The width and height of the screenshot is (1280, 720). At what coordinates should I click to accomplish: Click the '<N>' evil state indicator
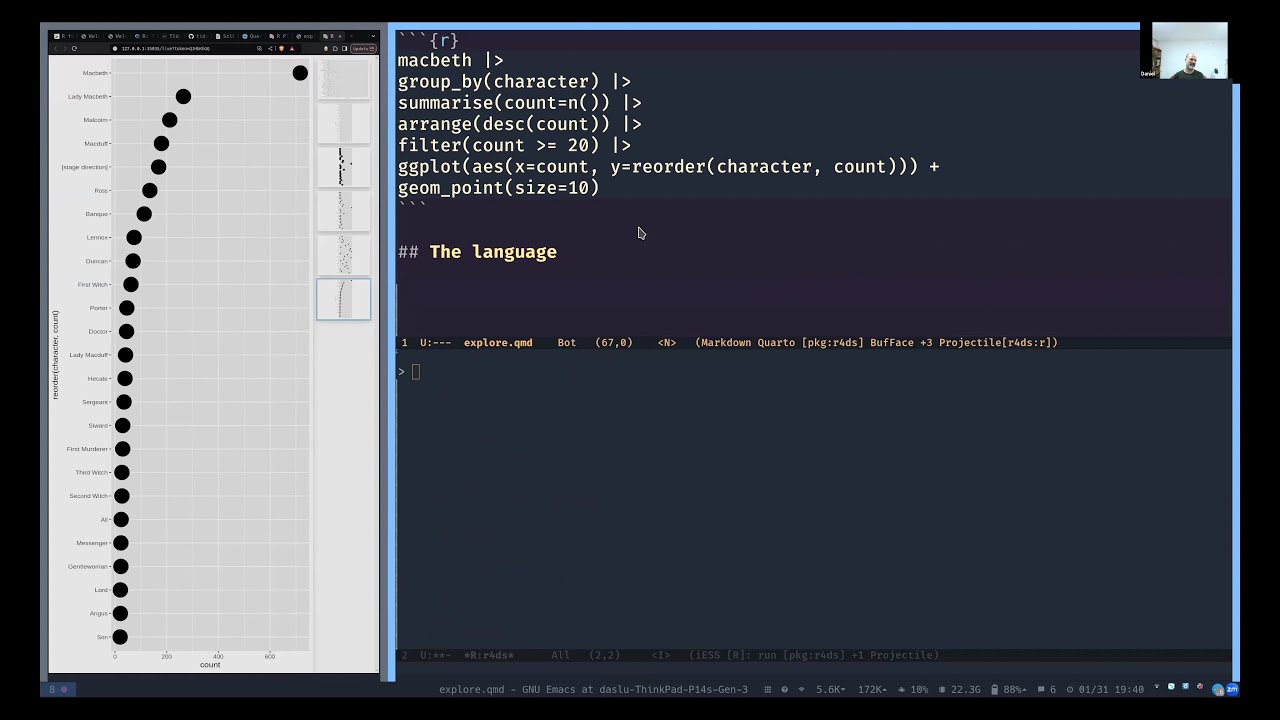[667, 342]
